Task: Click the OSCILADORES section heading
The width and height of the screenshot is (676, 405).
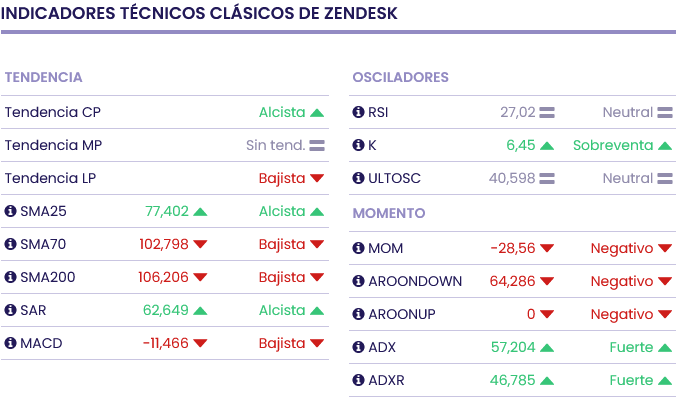Action: 400,78
